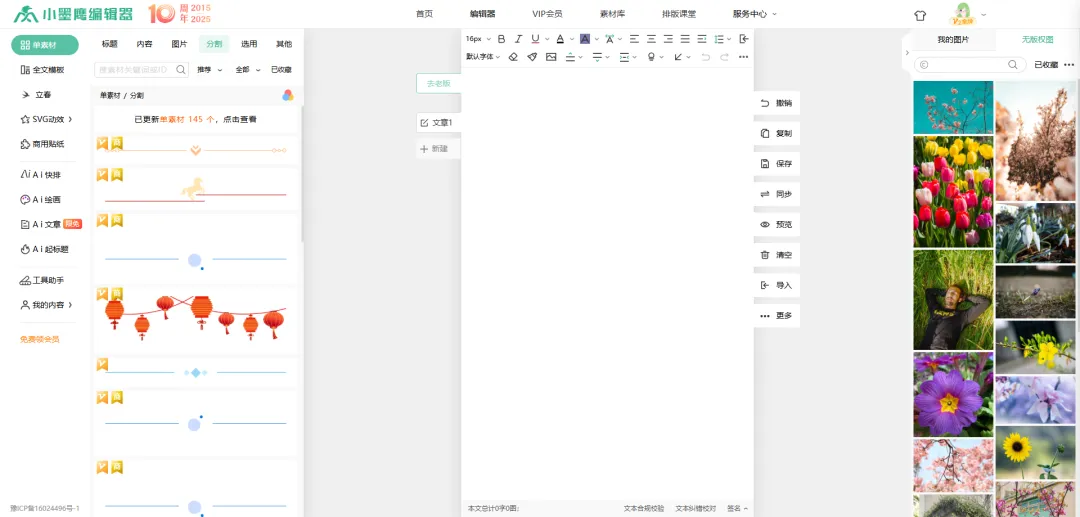Select the red lantern divider material
Screen dimensions: 1080x517
coord(196,318)
